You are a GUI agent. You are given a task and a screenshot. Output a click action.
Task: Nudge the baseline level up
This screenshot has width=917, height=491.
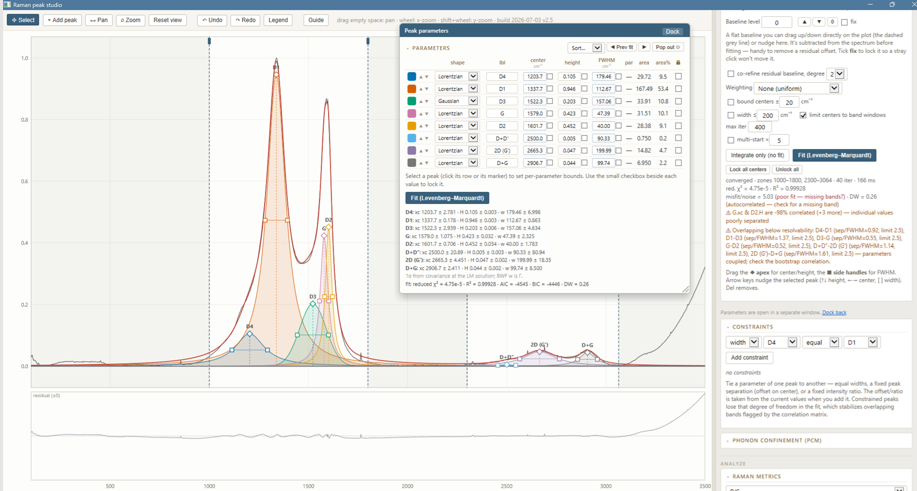click(804, 22)
